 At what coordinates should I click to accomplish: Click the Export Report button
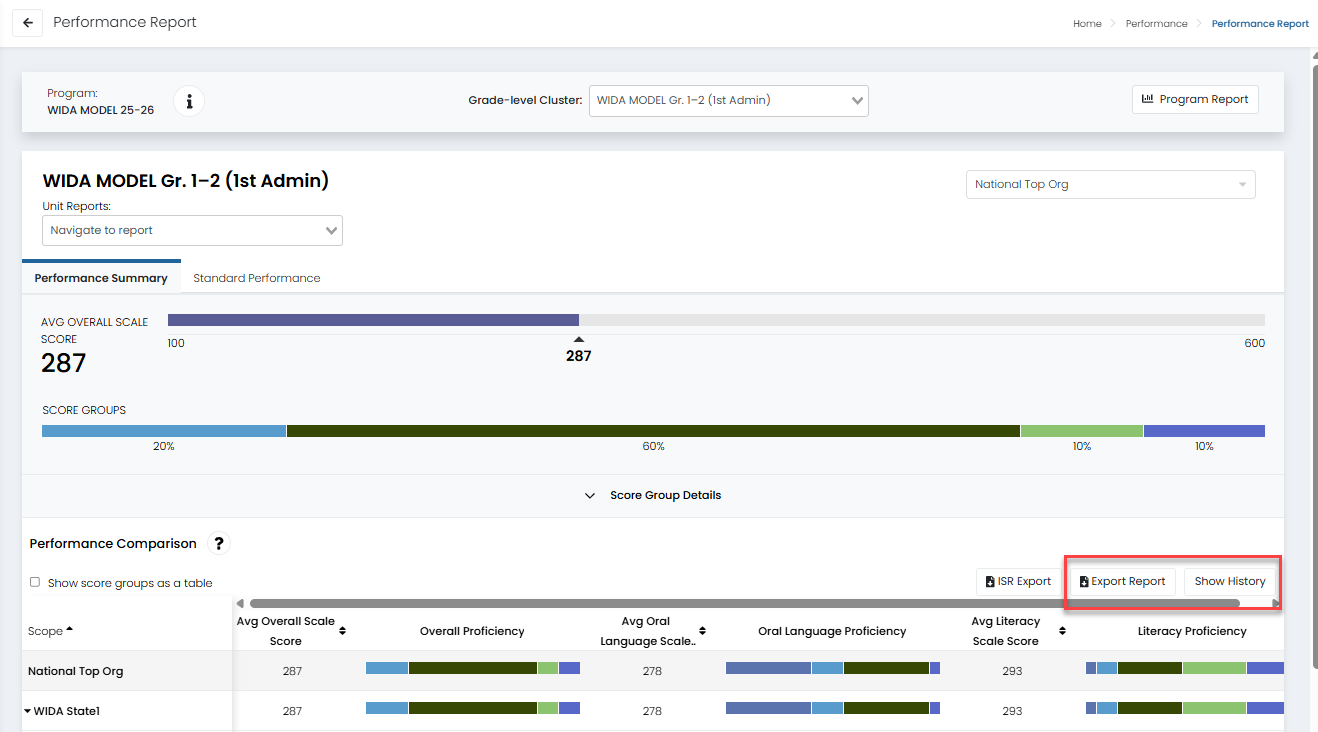pyautogui.click(x=1122, y=581)
